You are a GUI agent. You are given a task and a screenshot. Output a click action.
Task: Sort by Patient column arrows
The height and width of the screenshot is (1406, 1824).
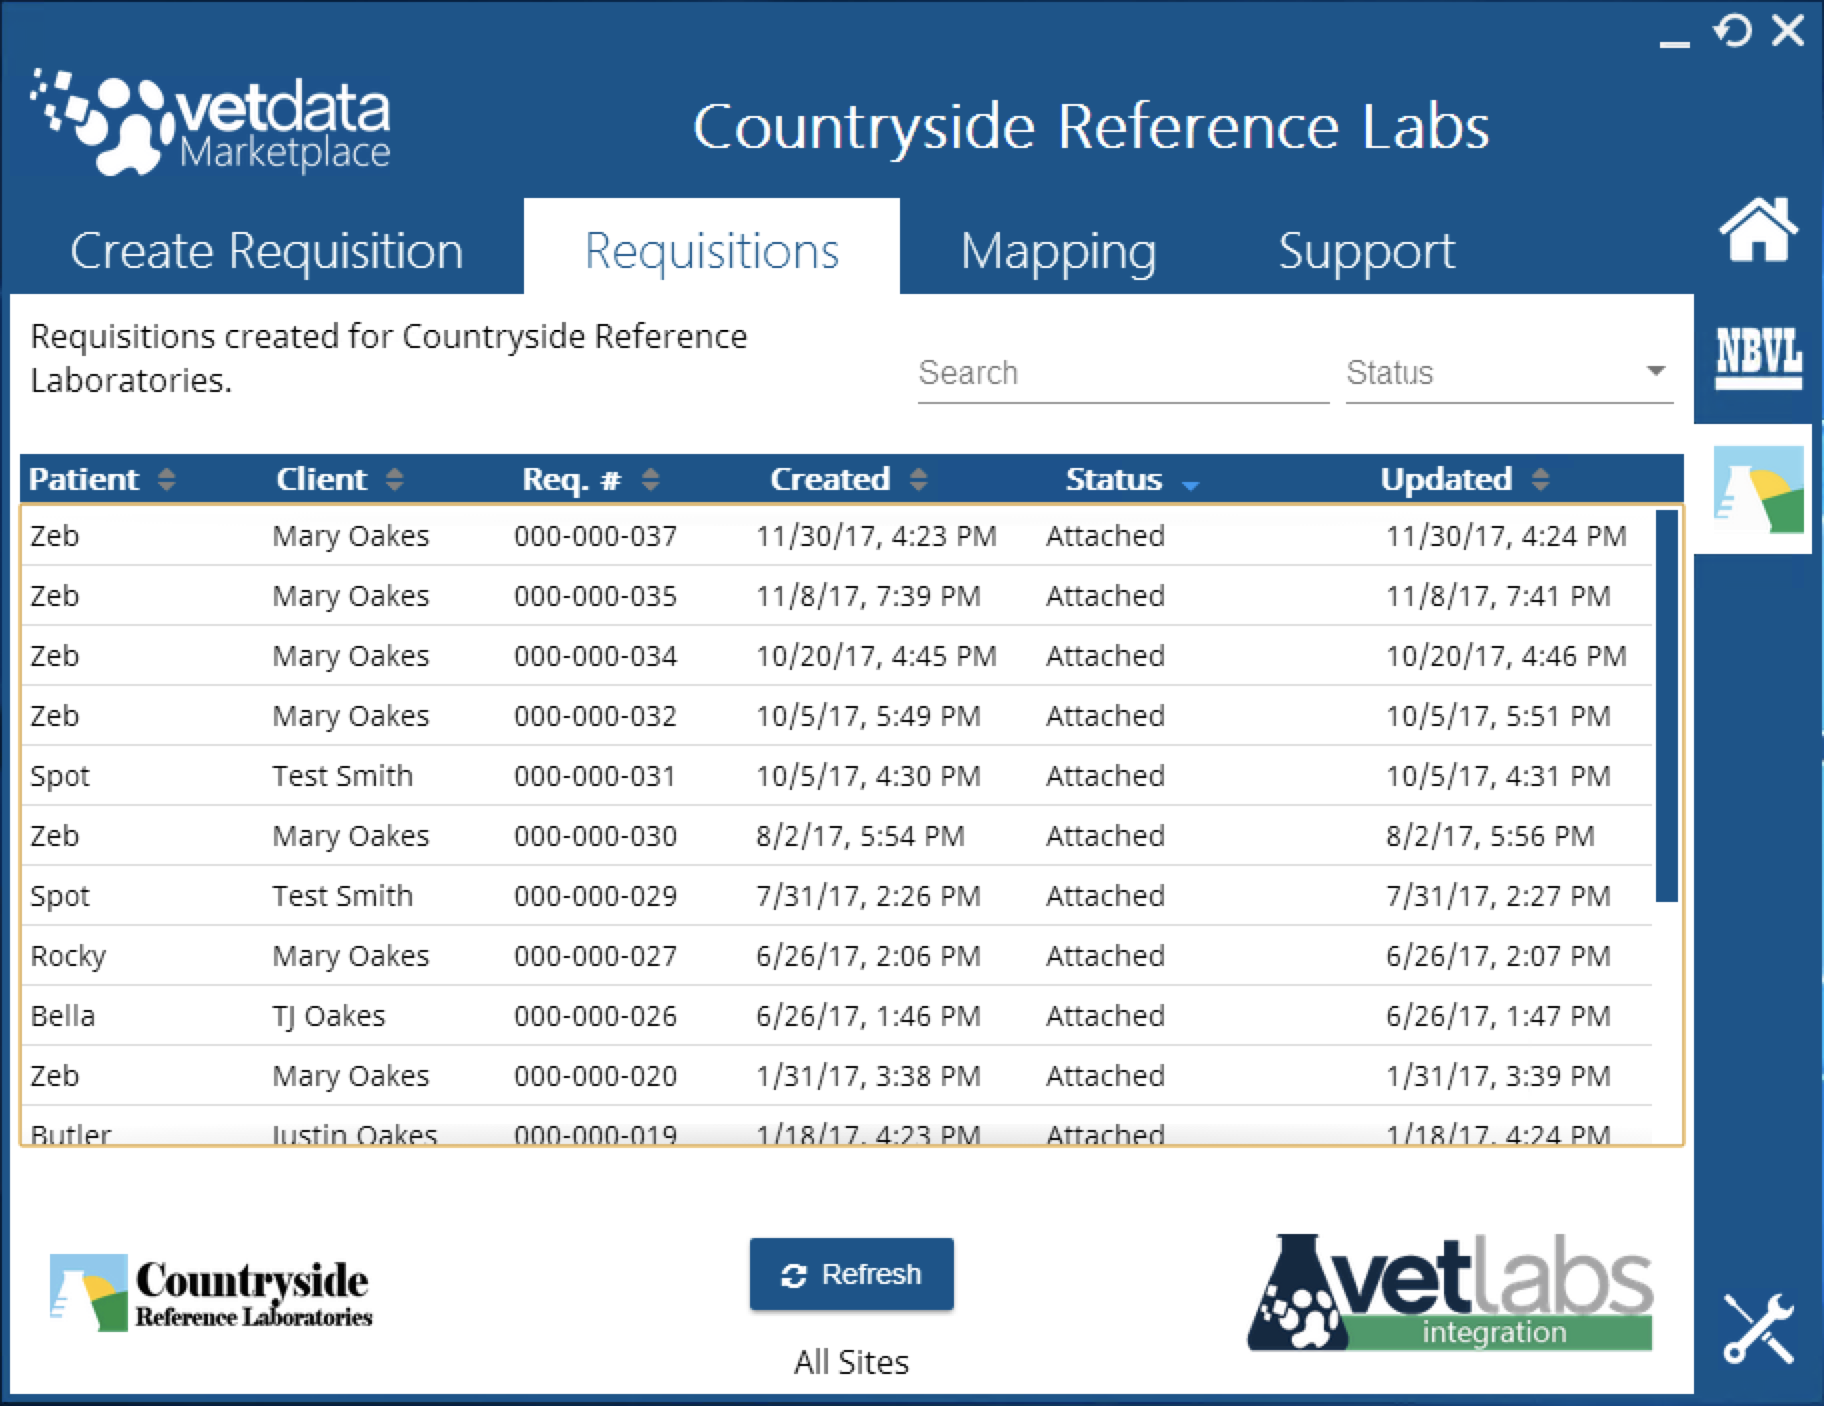[167, 480]
